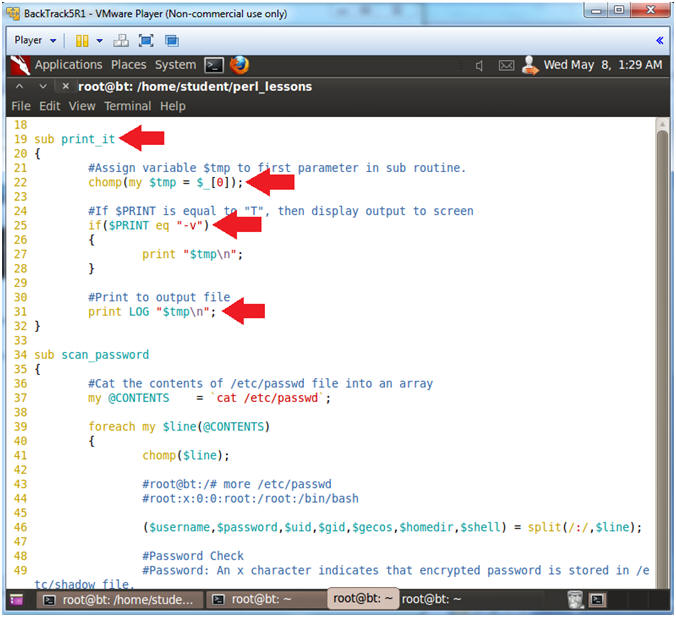Open the terminal Help menu
This screenshot has width=676, height=617.
[x=173, y=106]
